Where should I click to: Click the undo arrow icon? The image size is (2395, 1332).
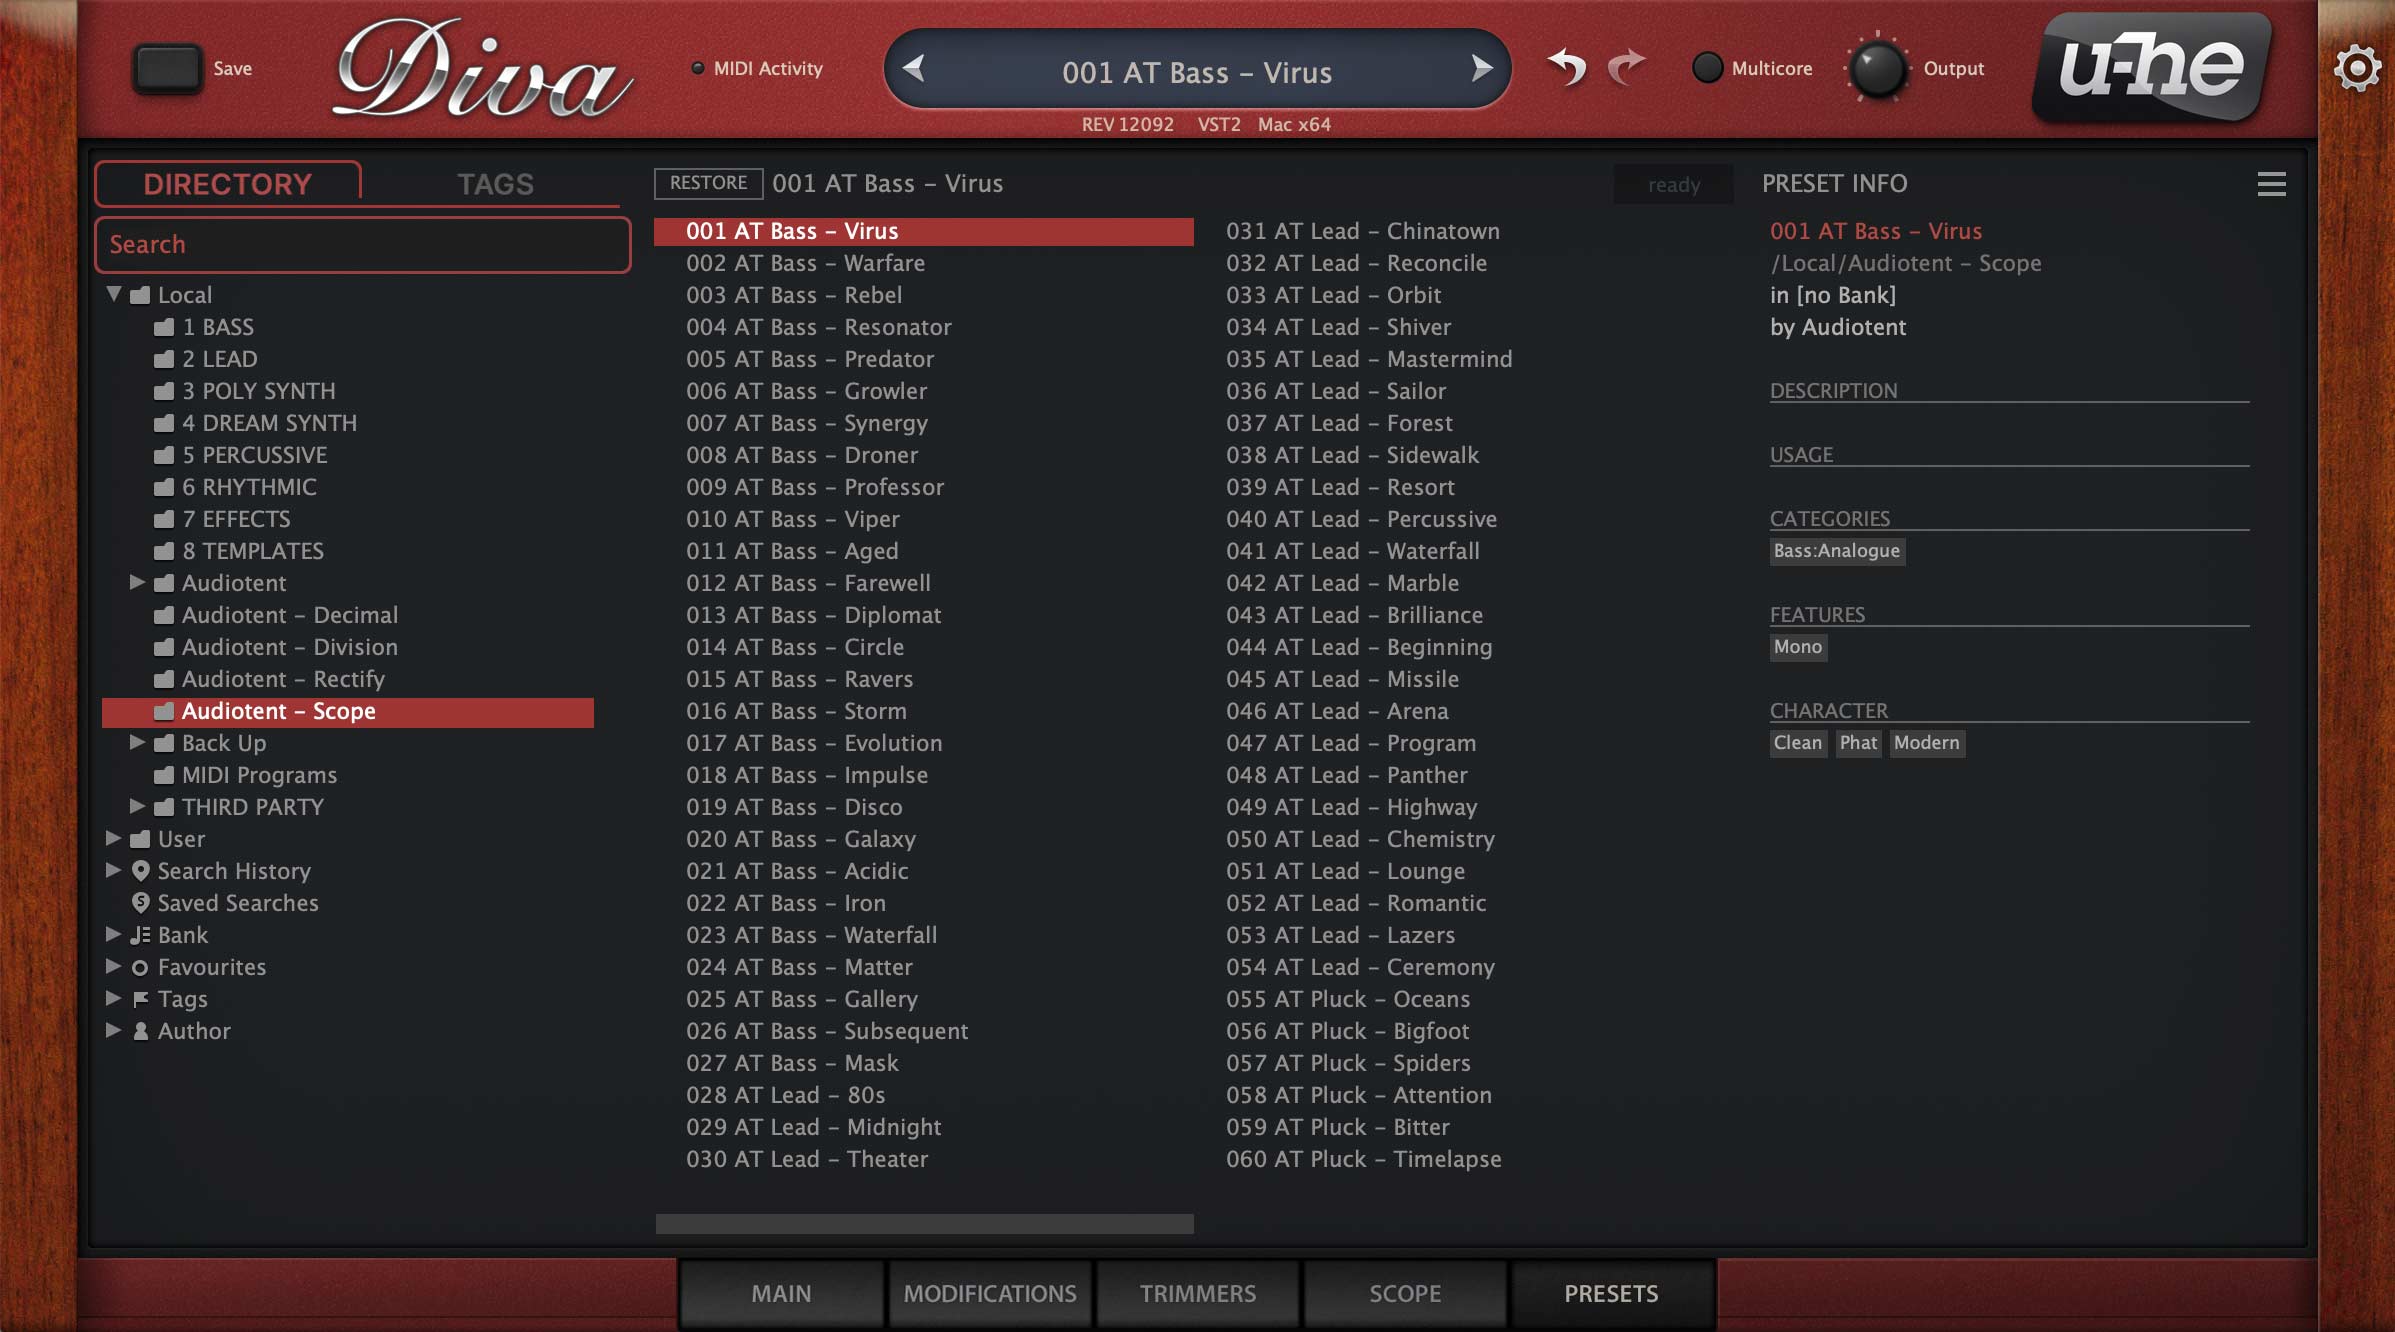coord(1567,68)
